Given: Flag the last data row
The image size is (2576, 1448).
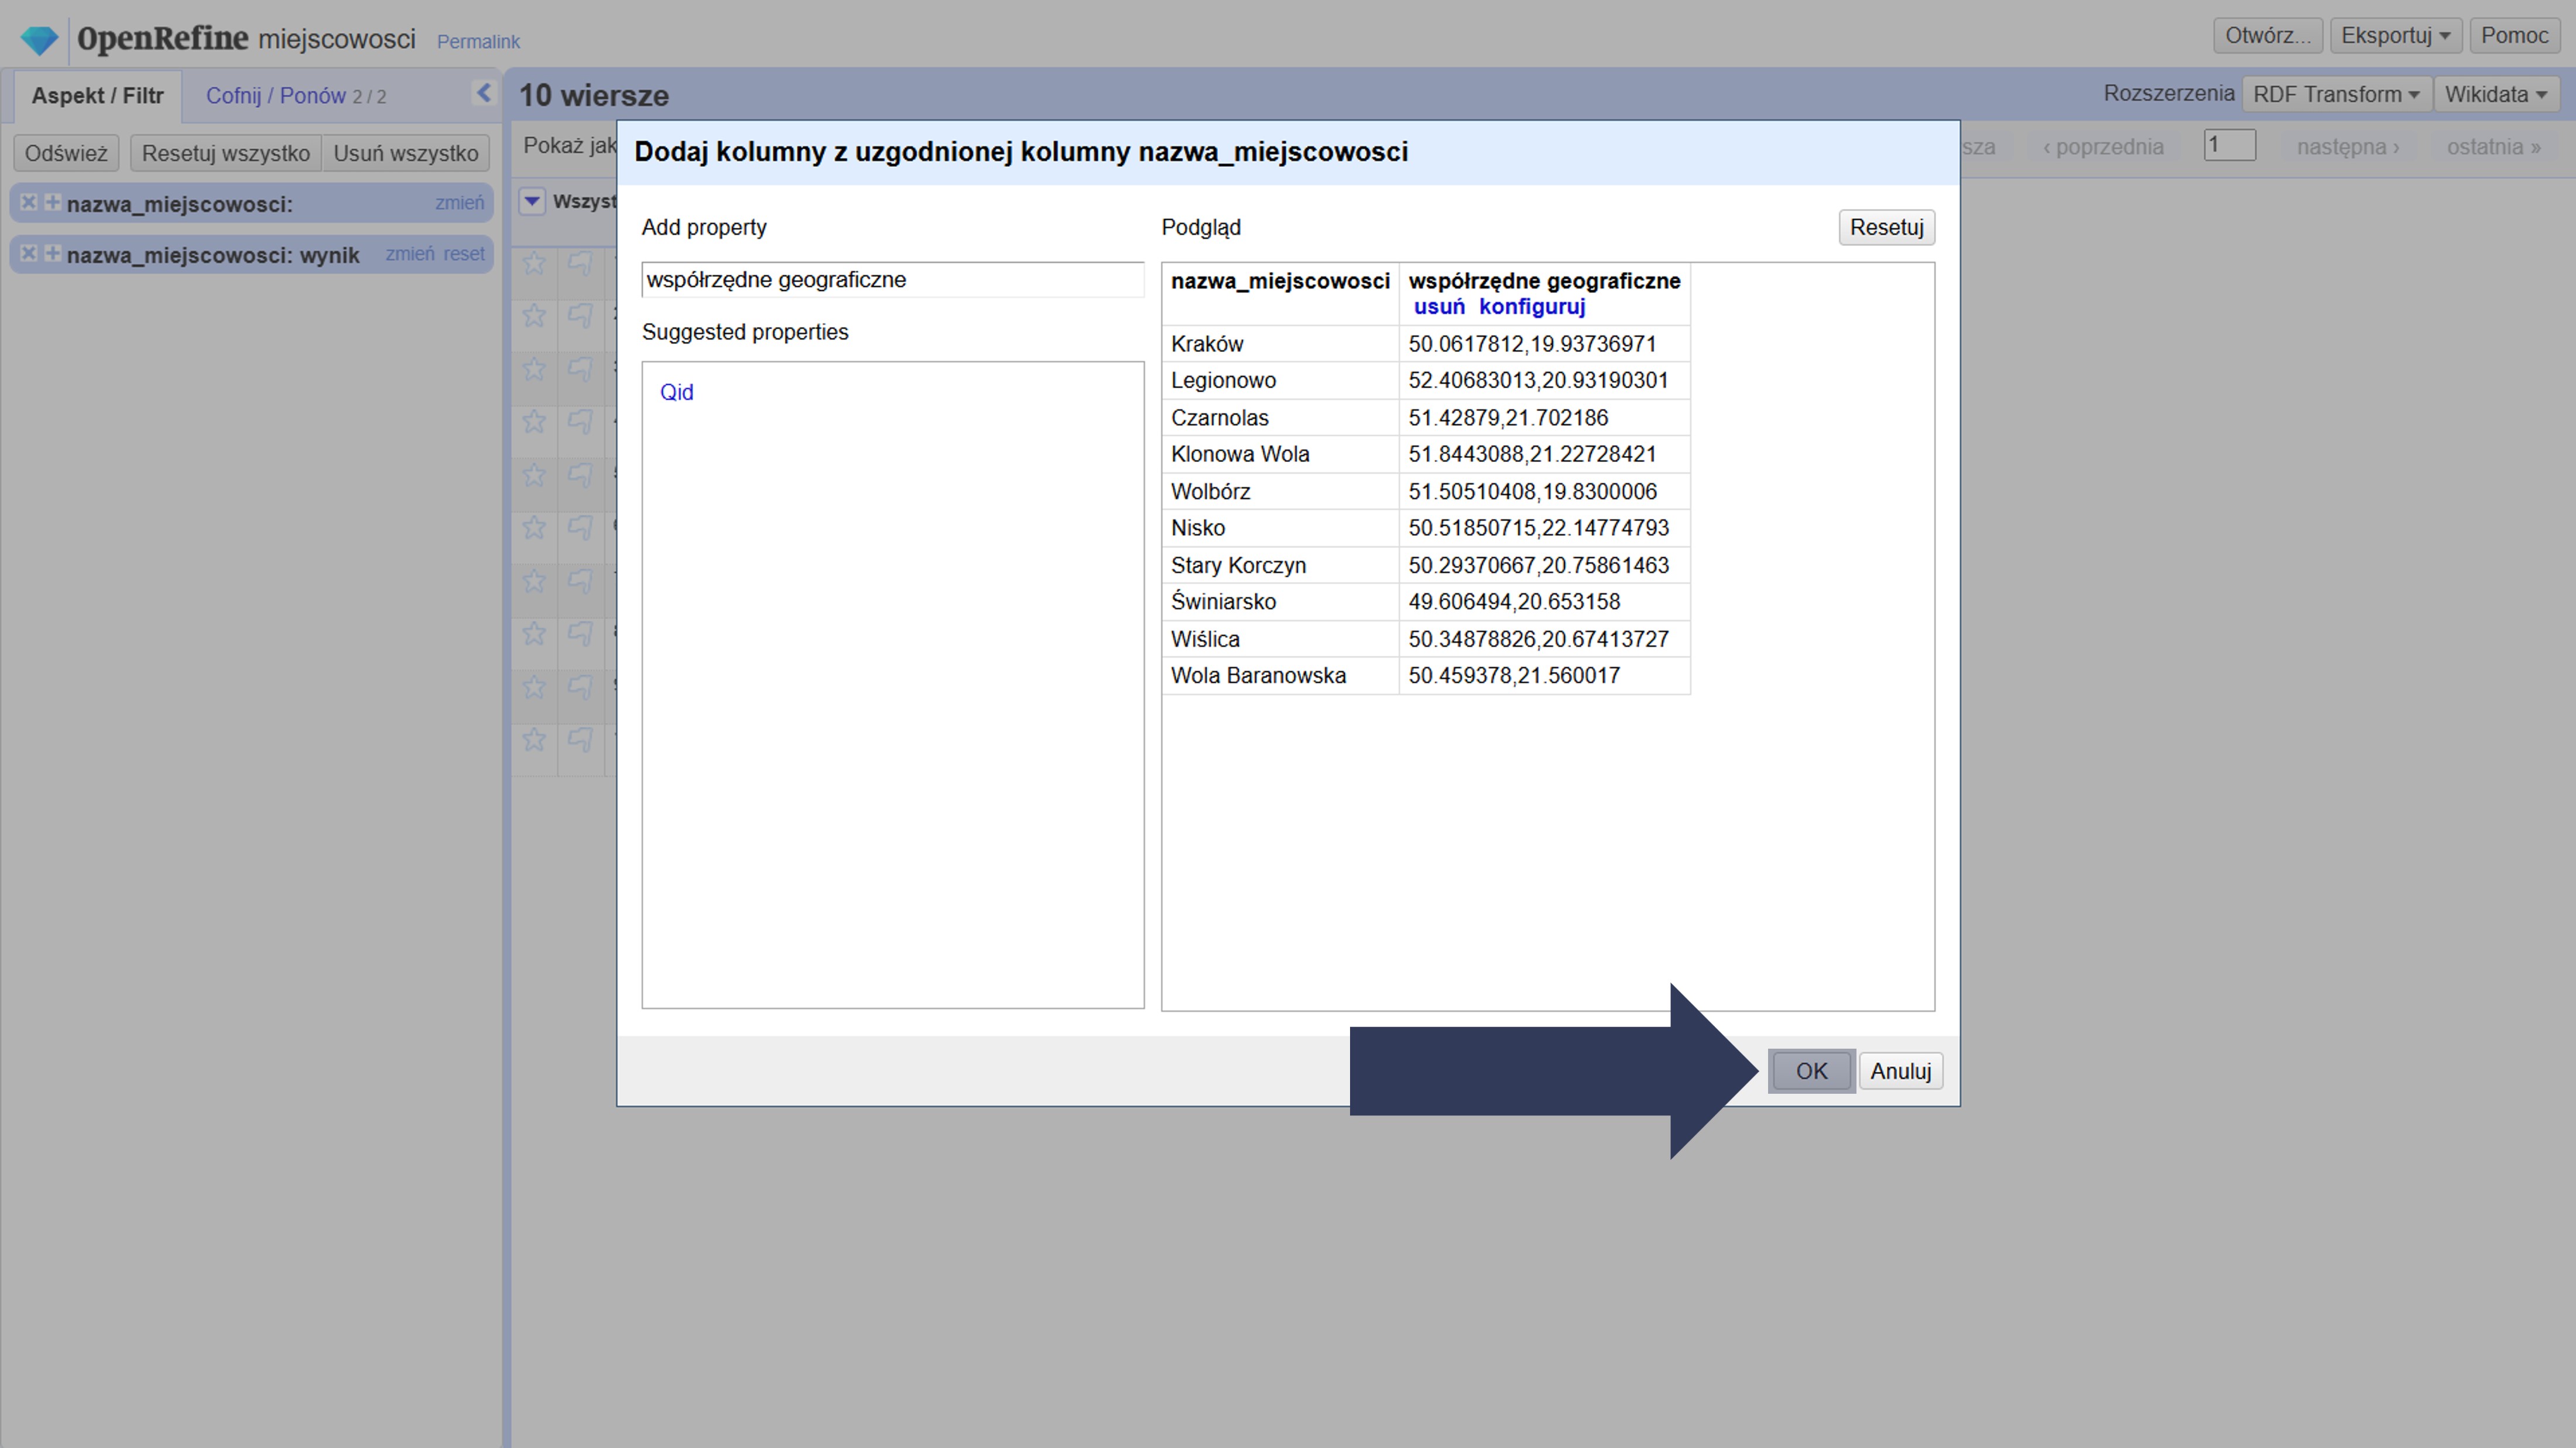Looking at the screenshot, I should pyautogui.click(x=580, y=740).
